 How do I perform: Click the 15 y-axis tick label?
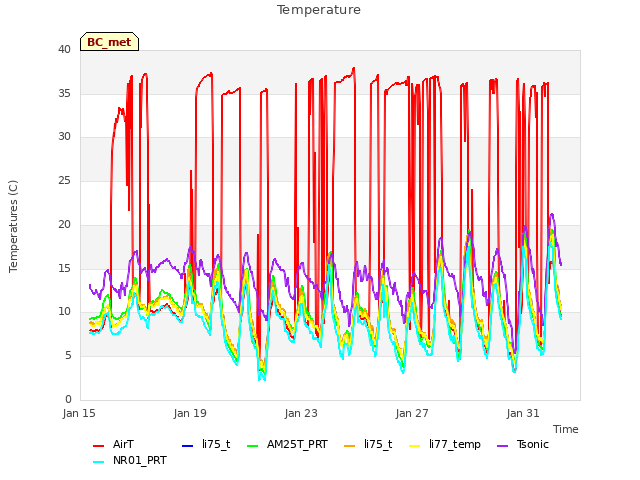point(64,268)
